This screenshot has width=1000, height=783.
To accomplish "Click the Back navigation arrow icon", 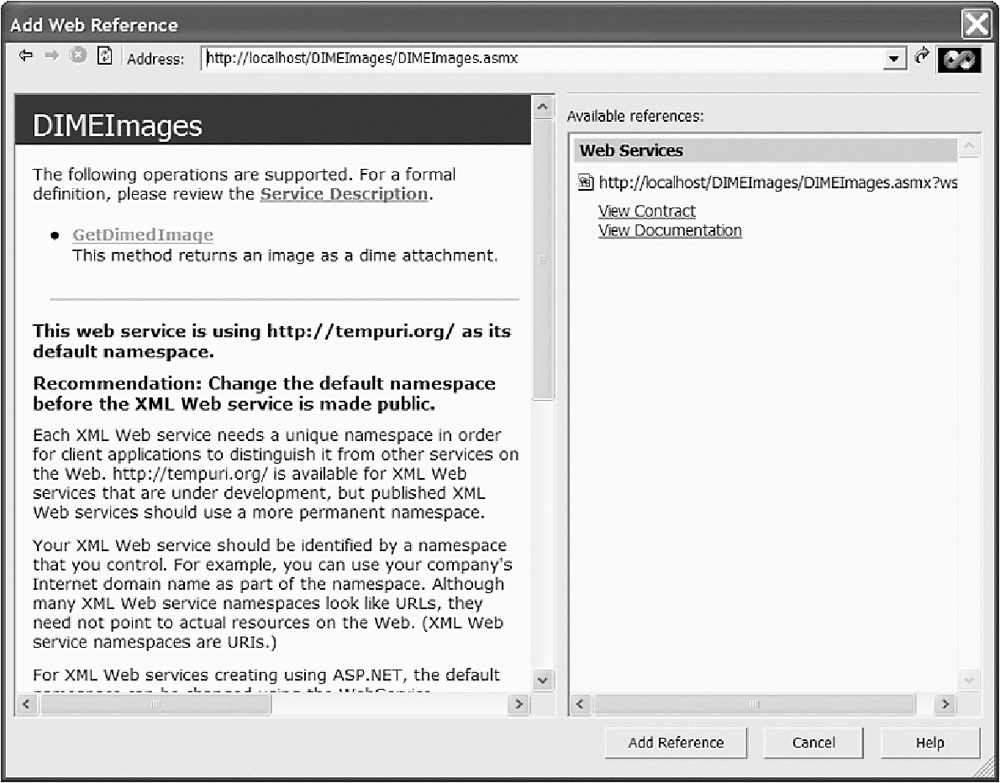I will point(26,57).
